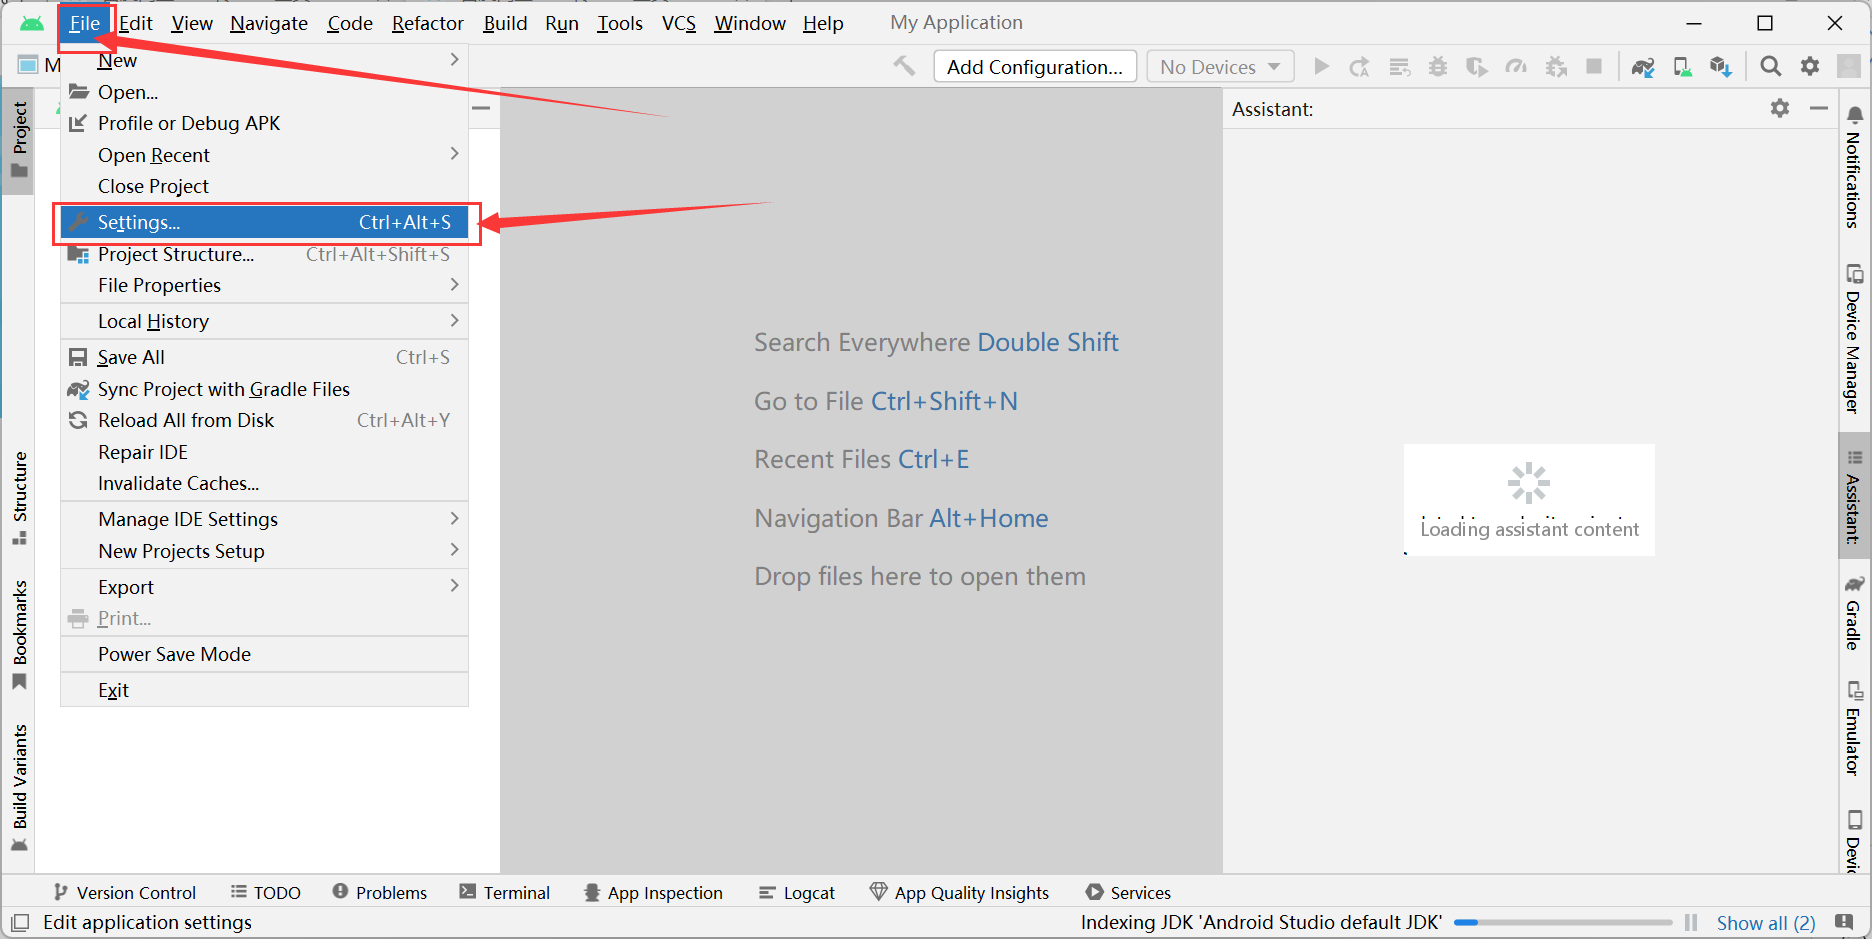Open the Gradle side tab
This screenshot has width=1872, height=939.
point(1854,612)
